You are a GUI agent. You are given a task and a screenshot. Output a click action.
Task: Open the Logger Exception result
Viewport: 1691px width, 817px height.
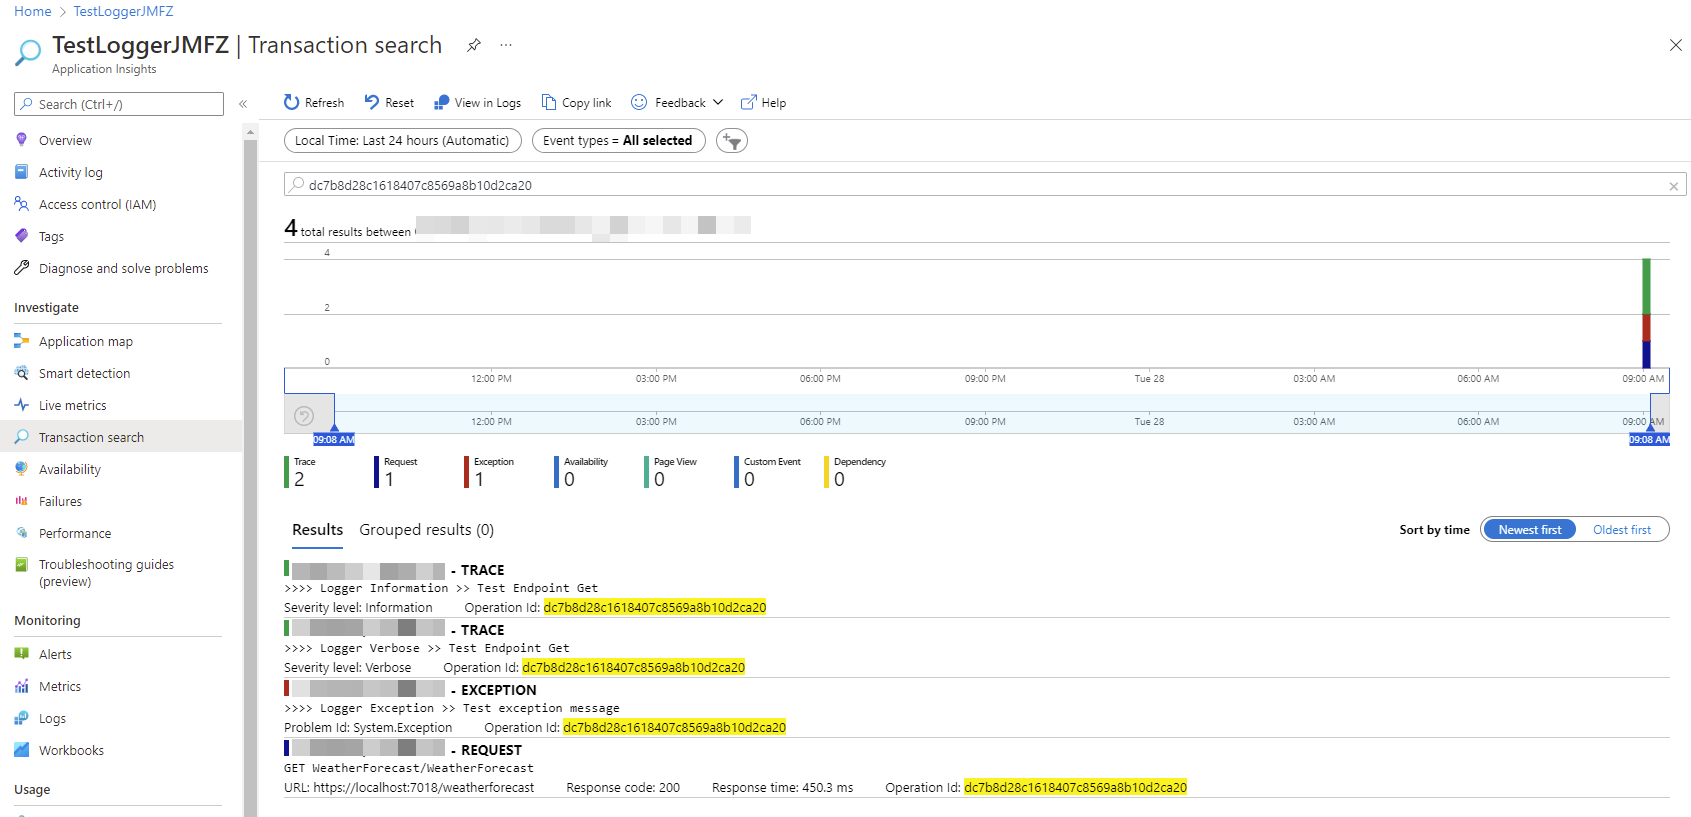tap(976, 709)
